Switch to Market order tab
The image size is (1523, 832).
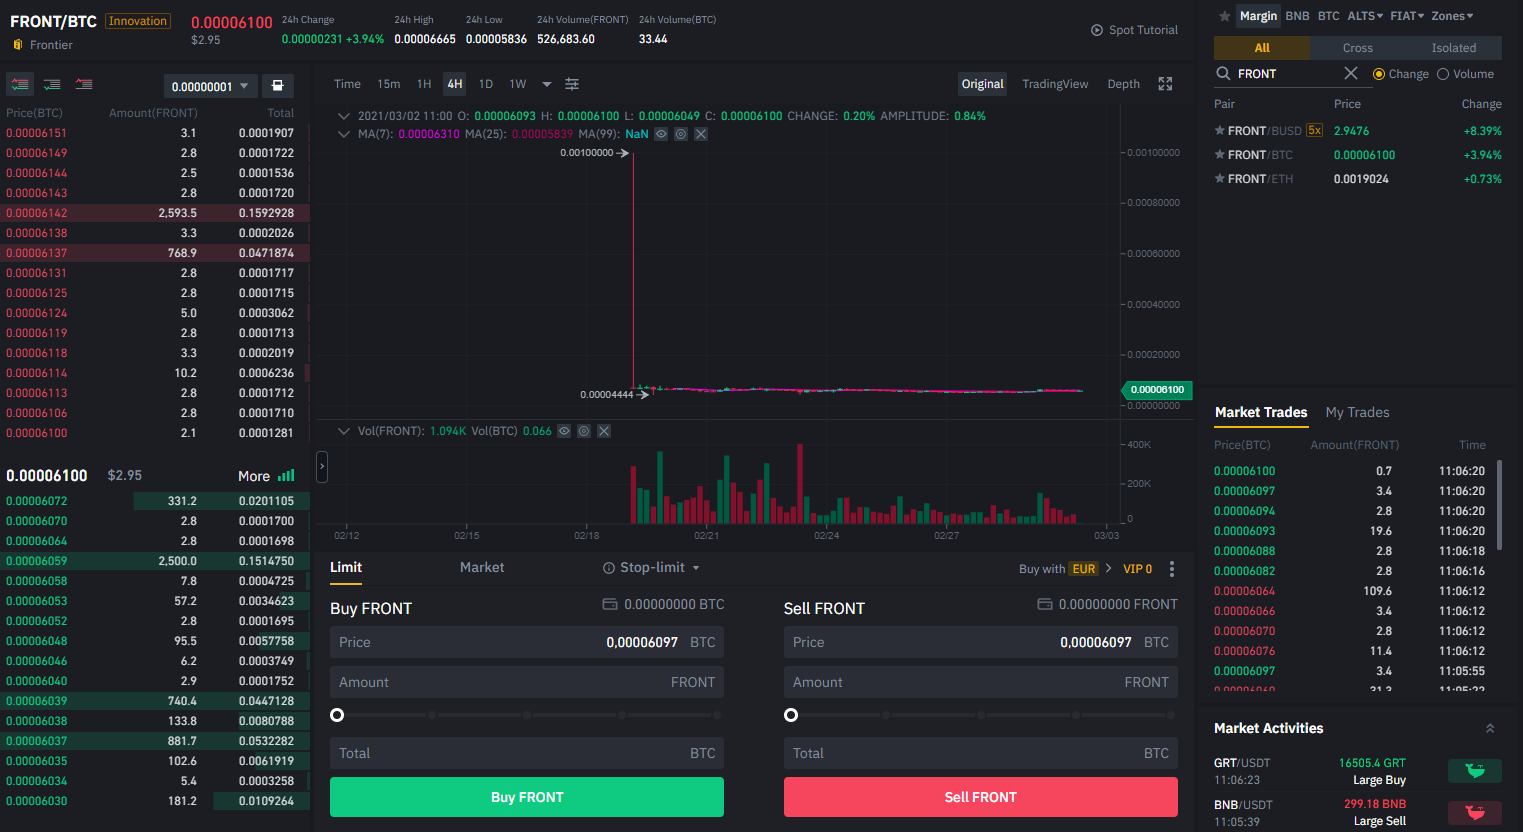[x=482, y=567]
